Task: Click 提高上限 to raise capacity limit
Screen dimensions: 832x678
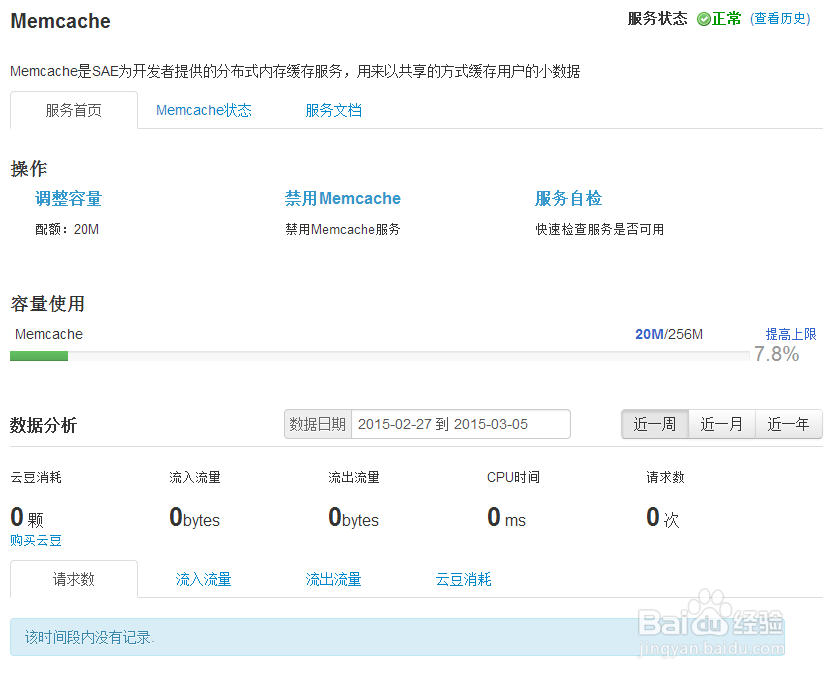Action: pyautogui.click(x=791, y=334)
